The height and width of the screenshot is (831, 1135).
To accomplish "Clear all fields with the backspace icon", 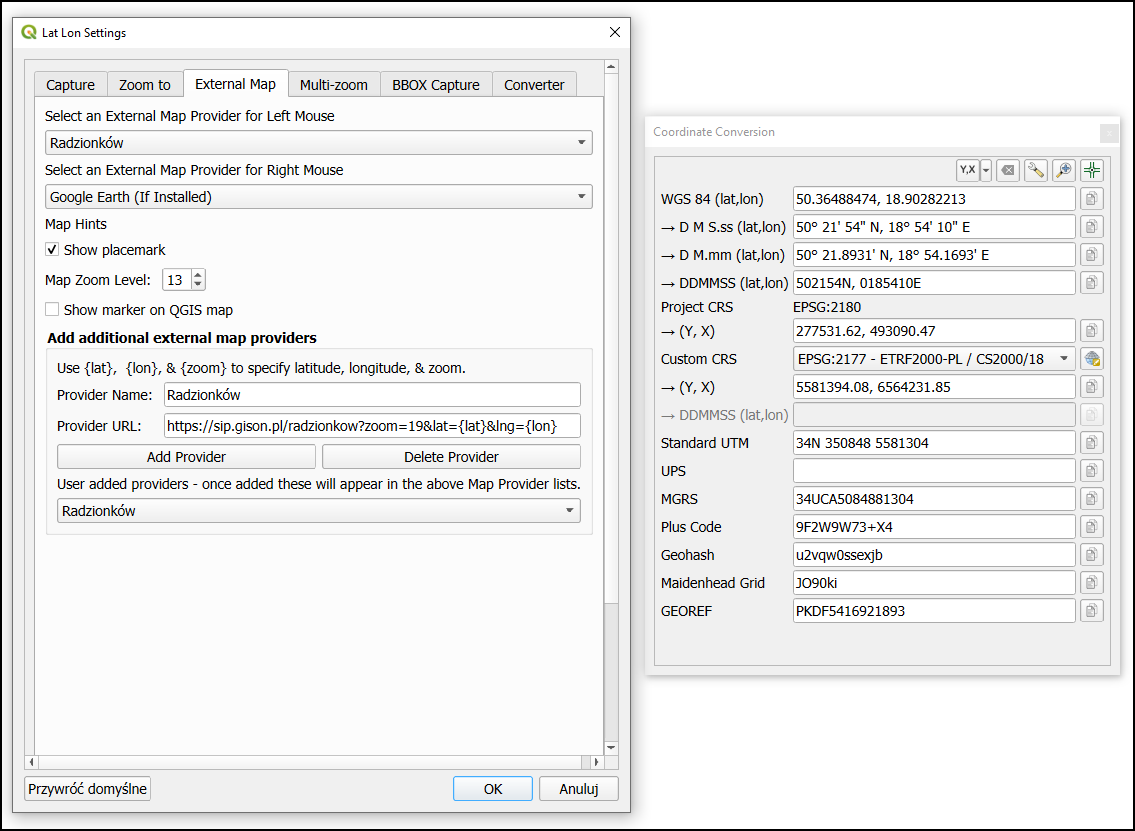I will coord(1008,170).
